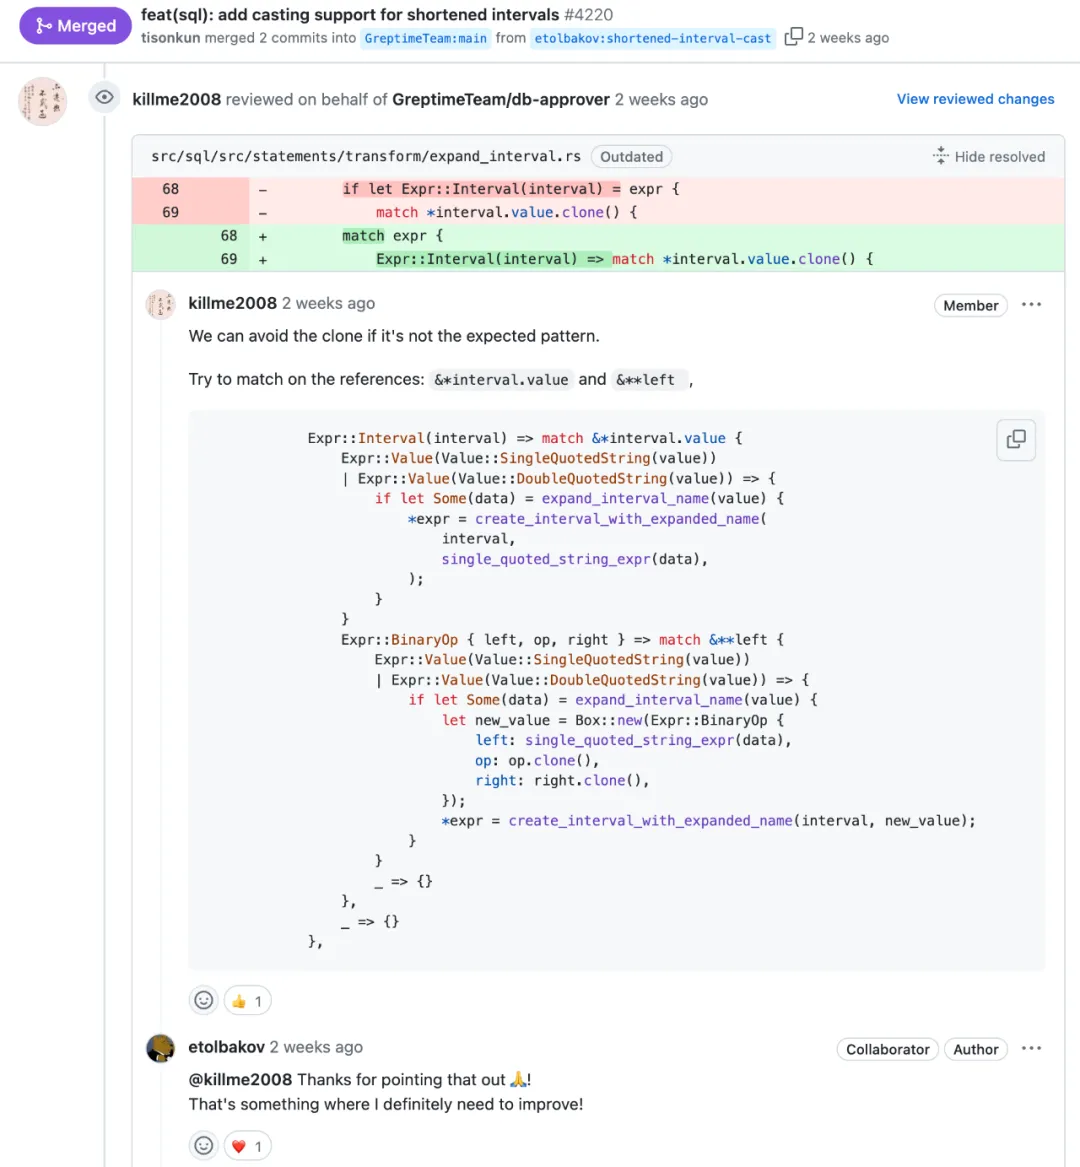The height and width of the screenshot is (1167, 1080).
Task: Add emoji reaction to etolbakov's comment
Action: pos(204,1145)
